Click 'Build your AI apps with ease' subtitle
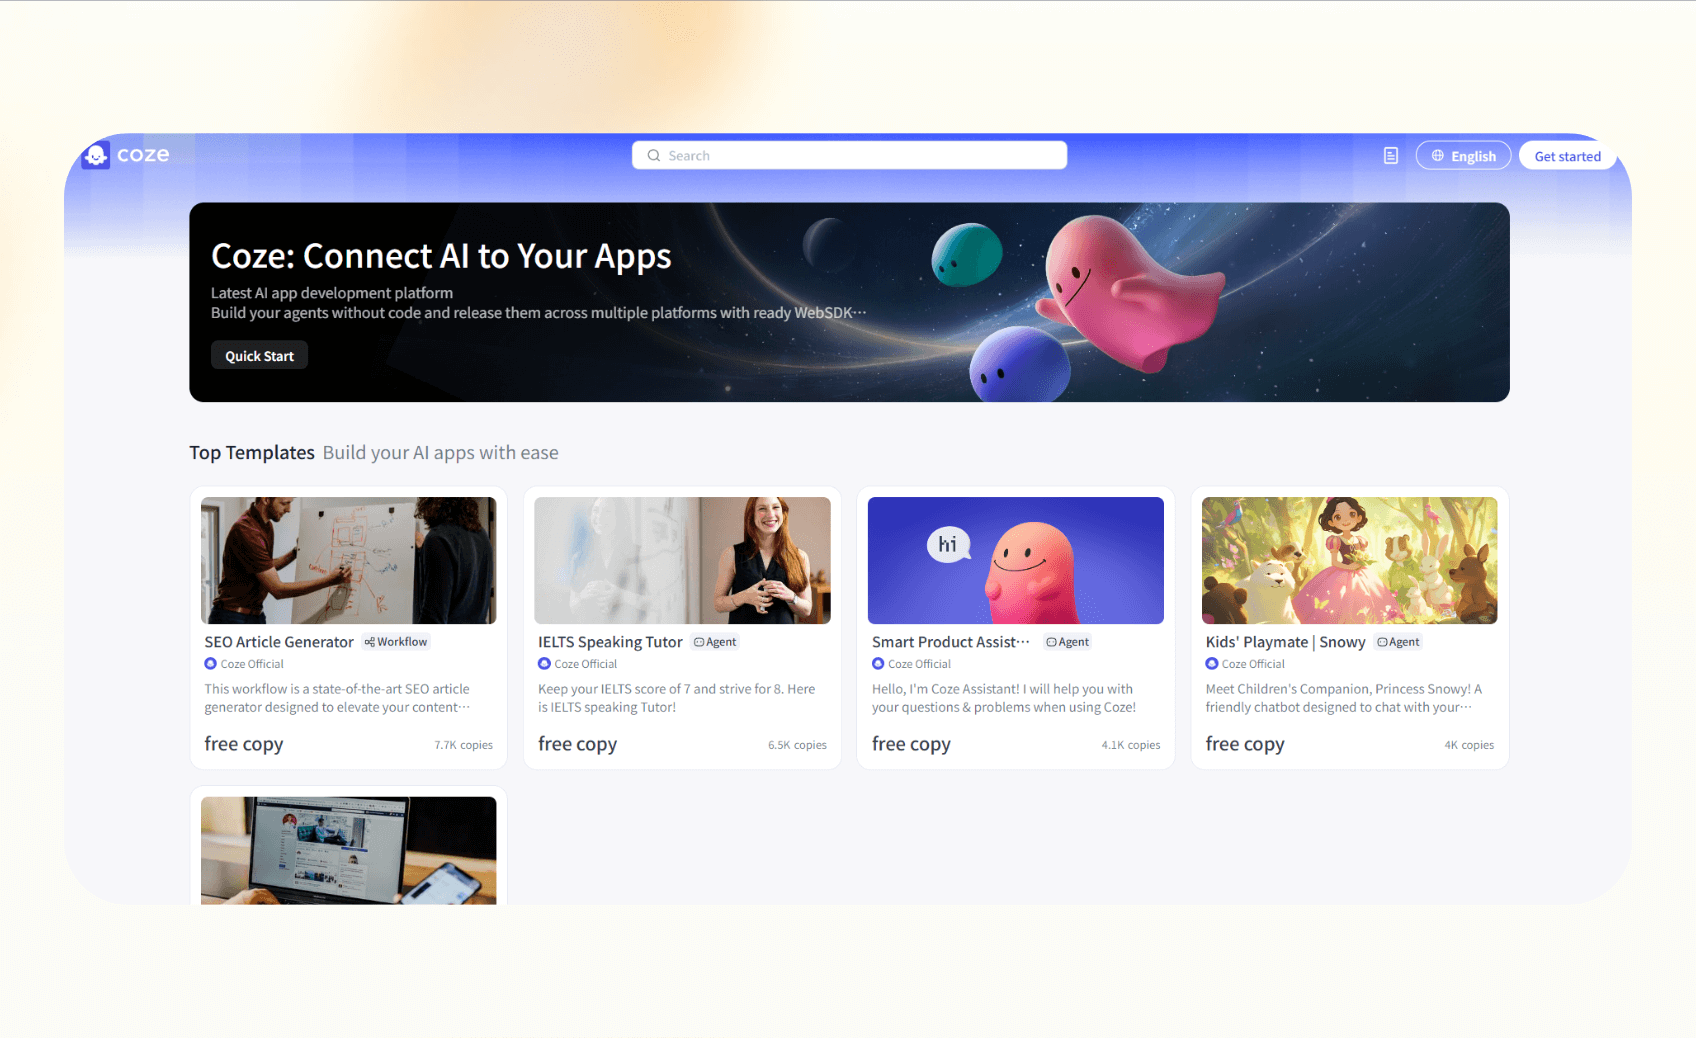 (440, 452)
